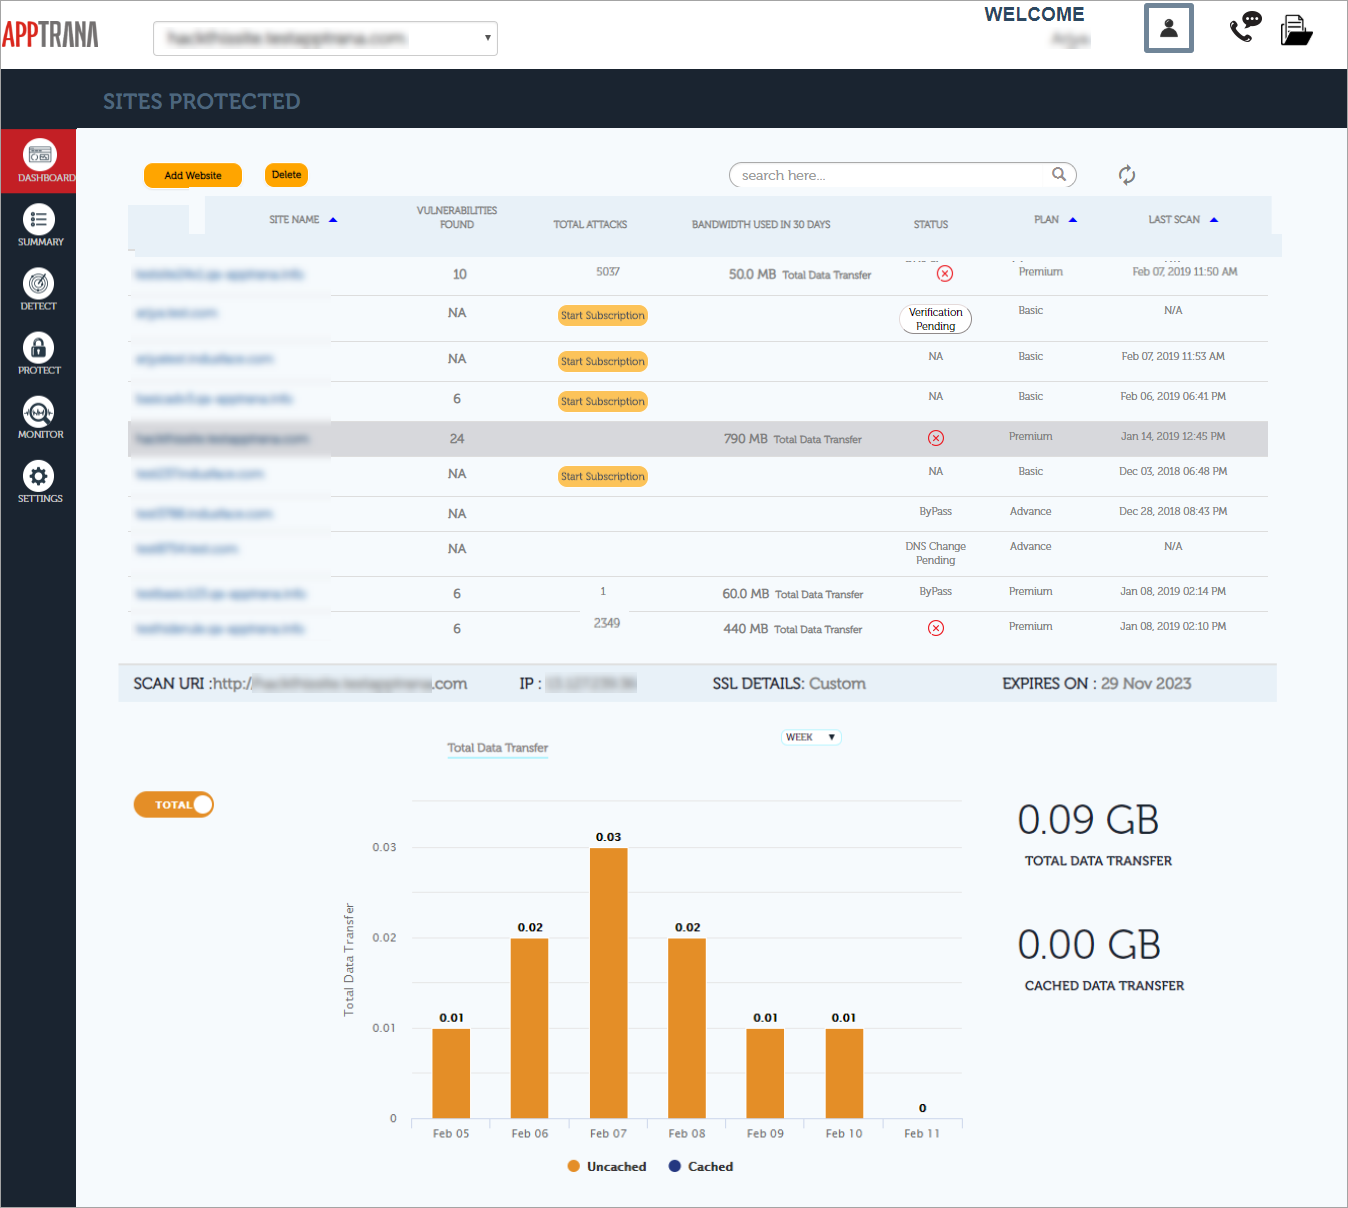Click Vulnerabilities Found column header
This screenshot has height=1208, width=1348.
point(457,217)
